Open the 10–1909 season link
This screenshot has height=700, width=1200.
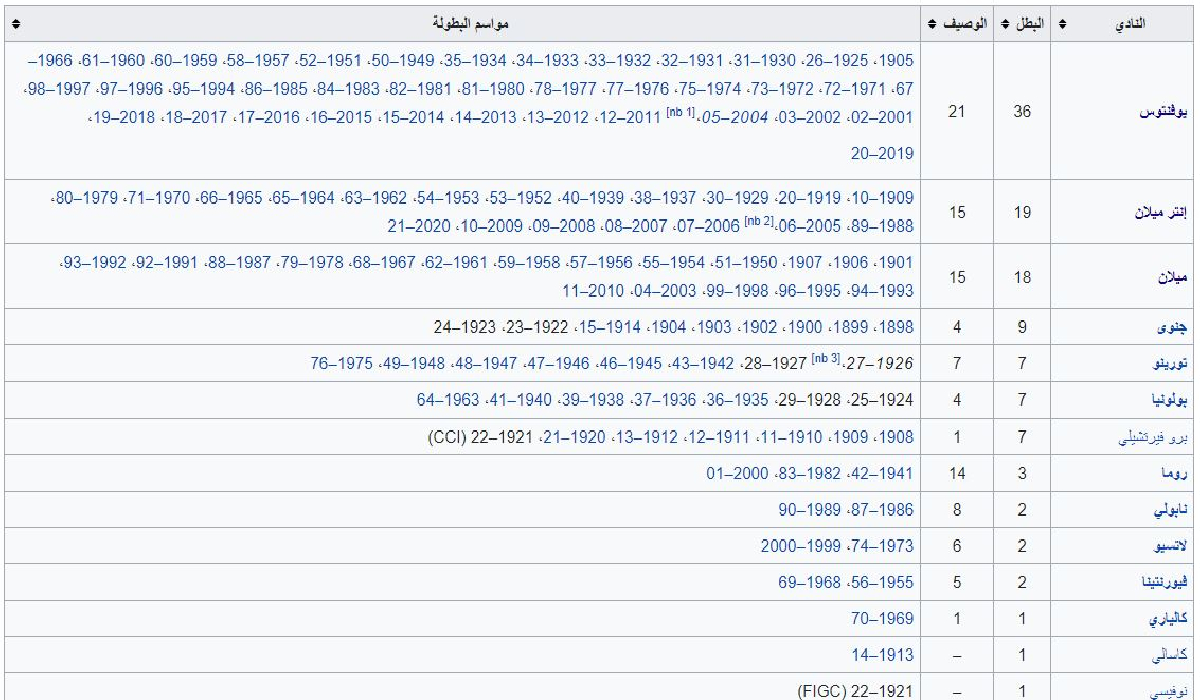point(882,198)
